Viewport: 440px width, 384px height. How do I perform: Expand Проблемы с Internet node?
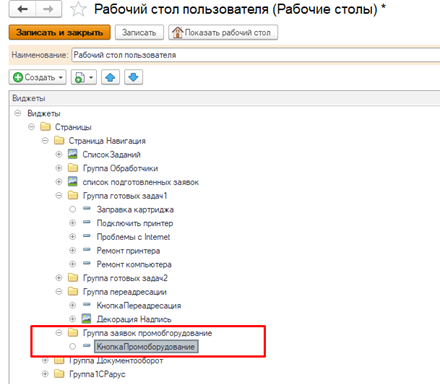pyautogui.click(x=72, y=236)
